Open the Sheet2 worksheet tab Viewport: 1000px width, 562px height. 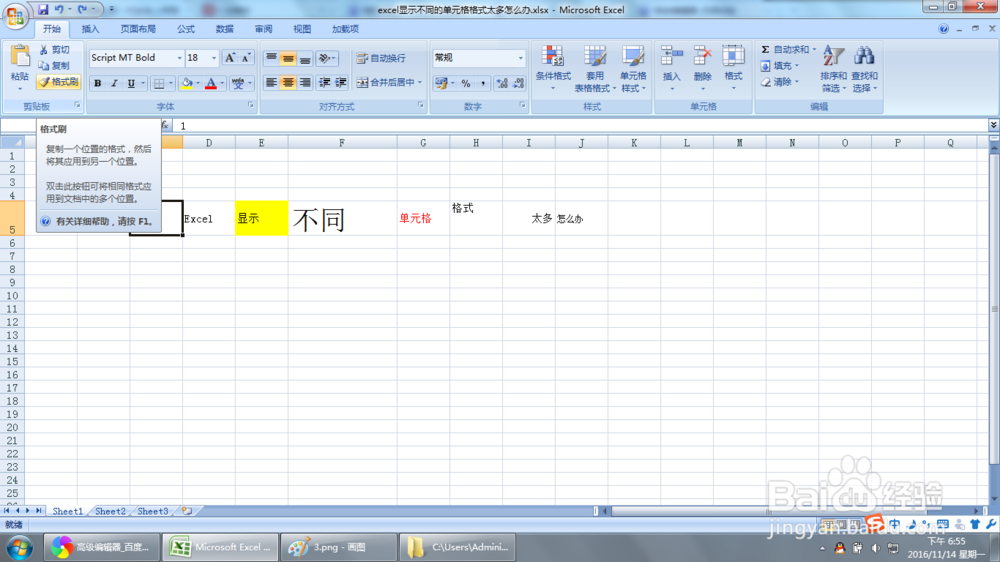point(110,512)
